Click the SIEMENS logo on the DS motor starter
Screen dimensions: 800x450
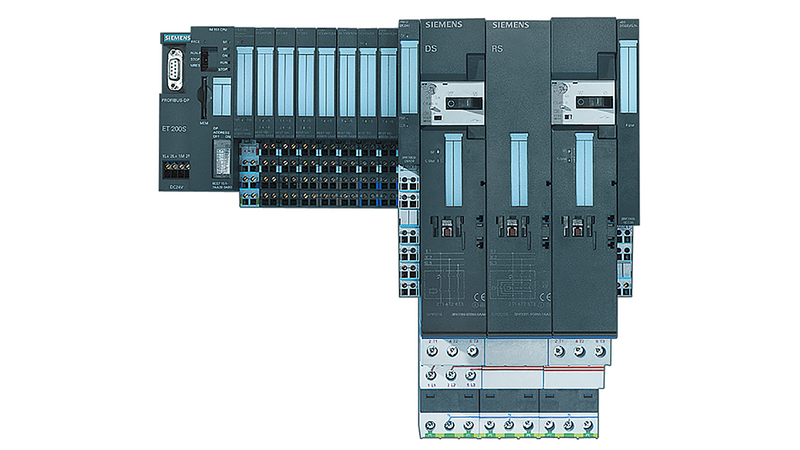coord(443,24)
